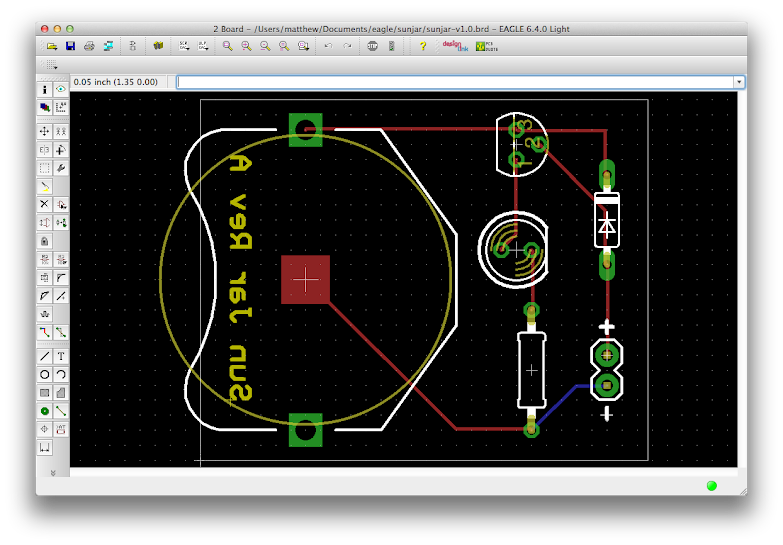The image size is (783, 545).
Task: Select the Ripup tool
Action: coord(61,333)
